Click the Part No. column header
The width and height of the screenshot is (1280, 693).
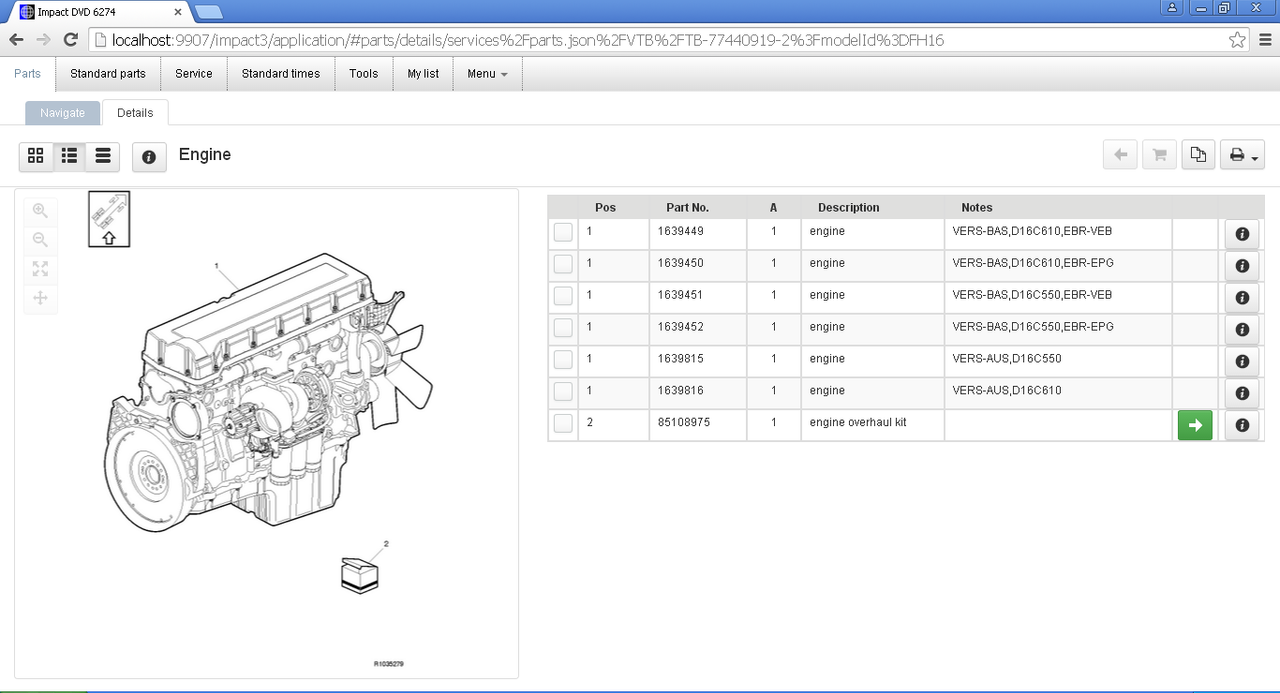point(687,208)
